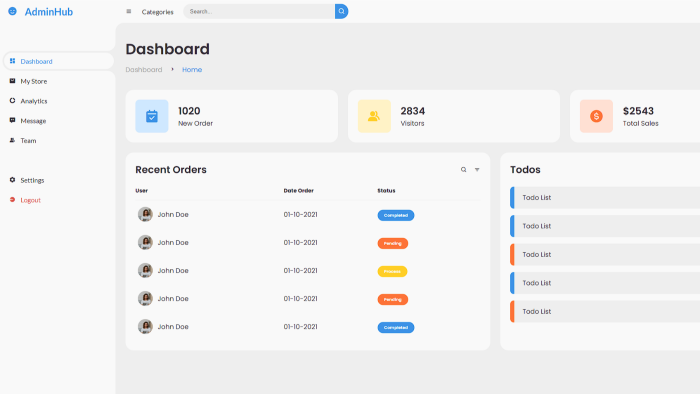
Task: Click the calendar check New Order icon
Action: [152, 116]
